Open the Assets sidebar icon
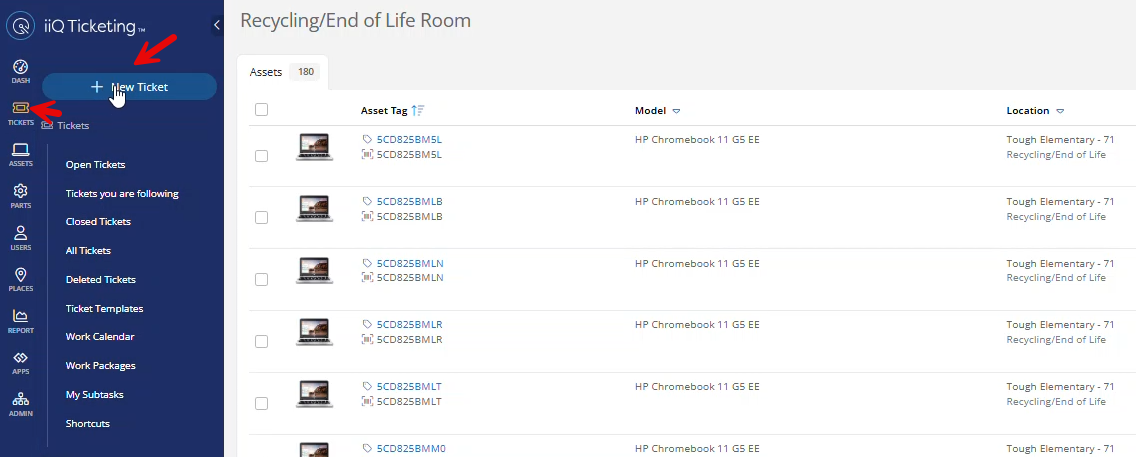Image resolution: width=1136 pixels, height=457 pixels. tap(20, 154)
